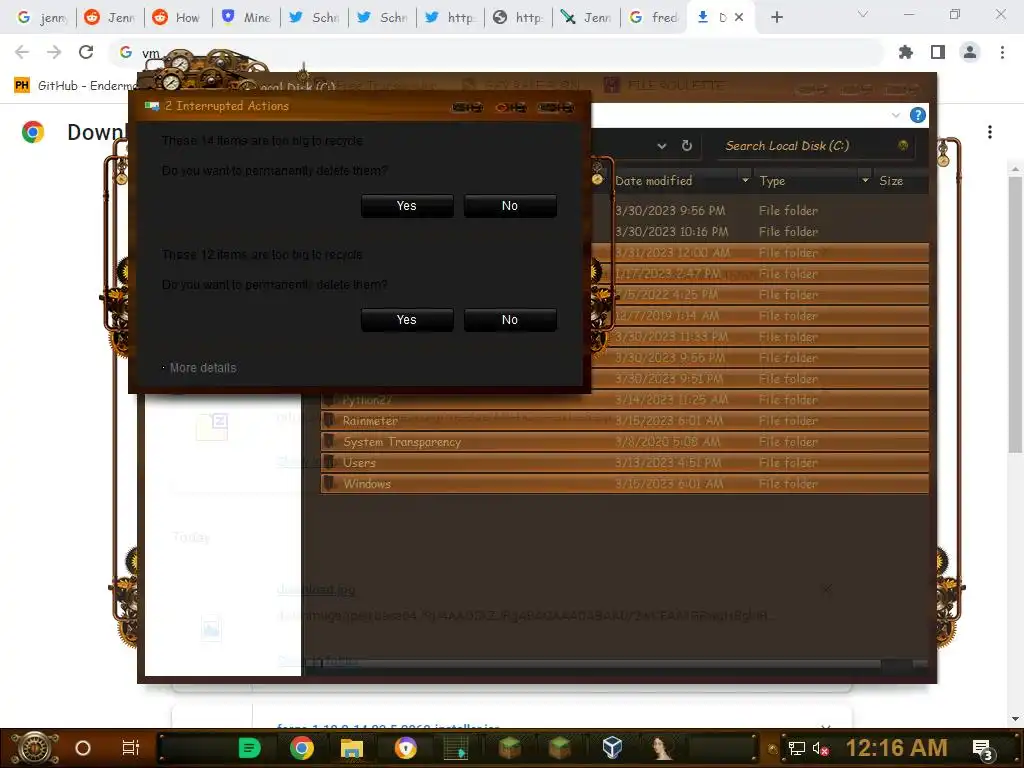Open Chrome three-dot main menu

pos(1002,52)
